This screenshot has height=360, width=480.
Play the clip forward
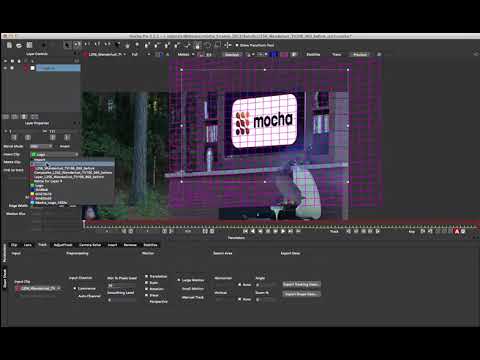coord(283,231)
